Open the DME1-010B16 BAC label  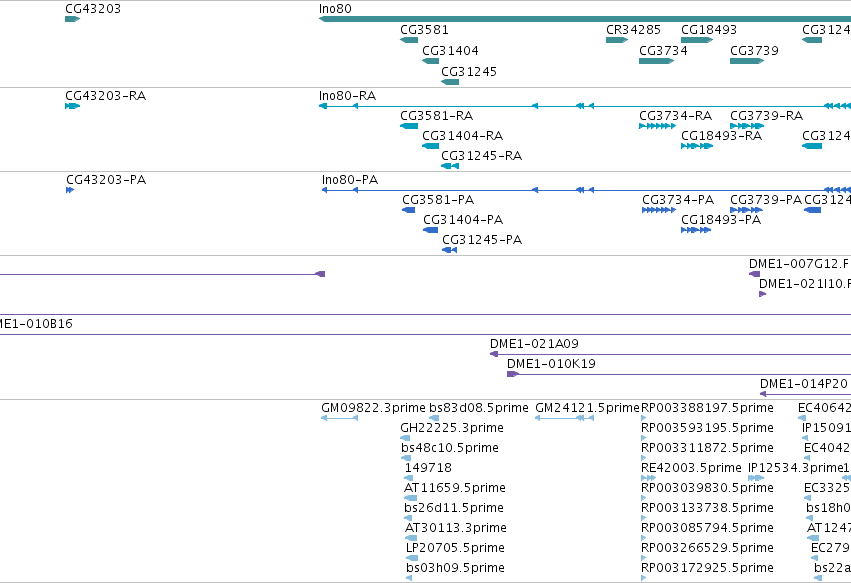[36, 324]
